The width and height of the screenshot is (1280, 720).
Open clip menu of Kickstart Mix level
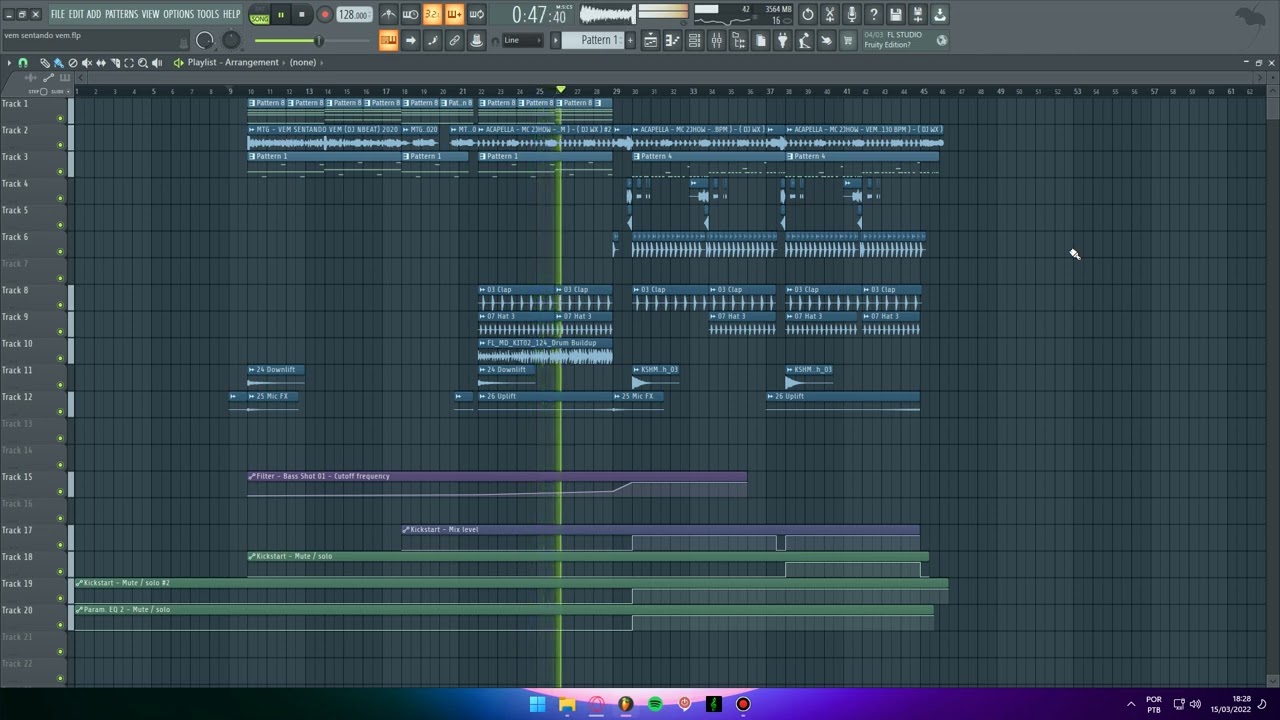(406, 529)
